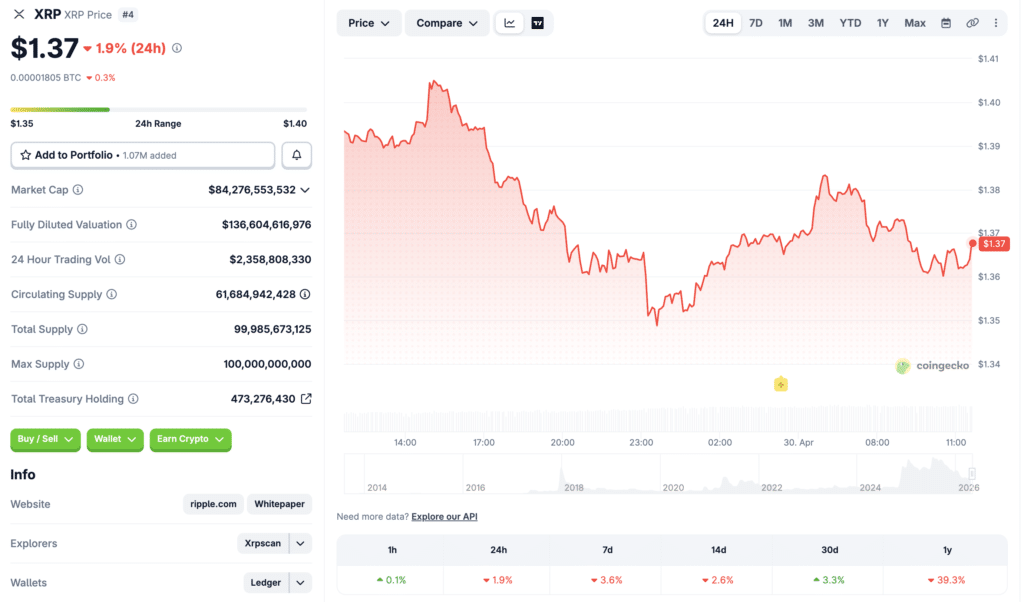Select the 1Y time range

(x=882, y=23)
